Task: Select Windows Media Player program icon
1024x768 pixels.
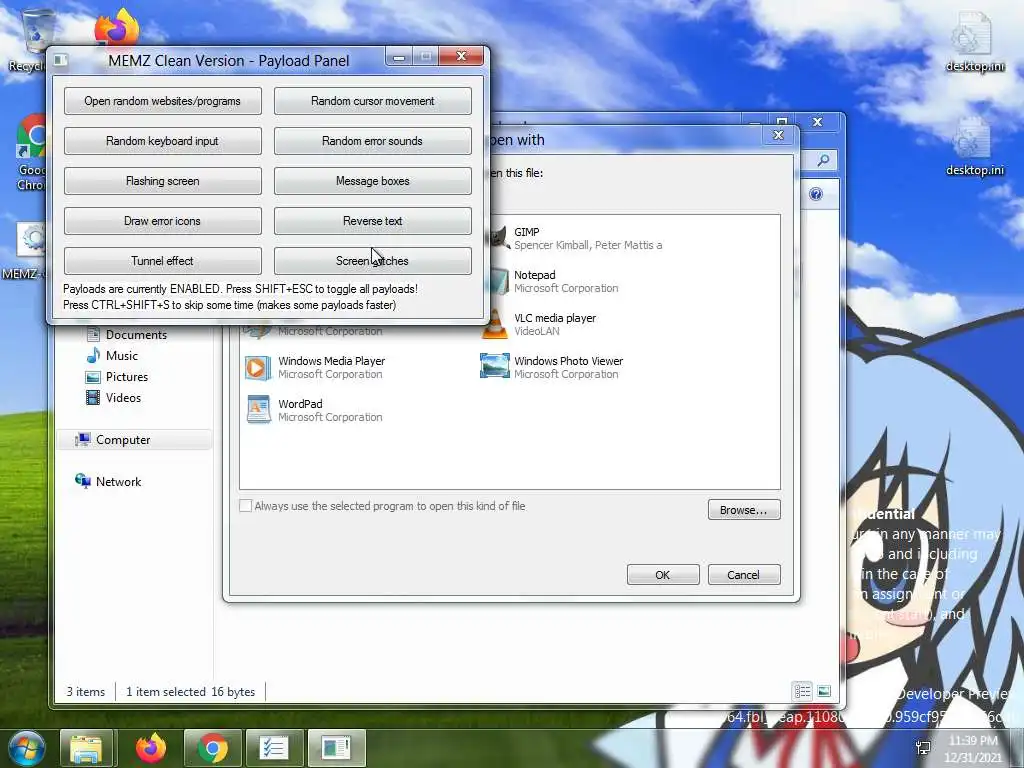Action: tap(258, 368)
